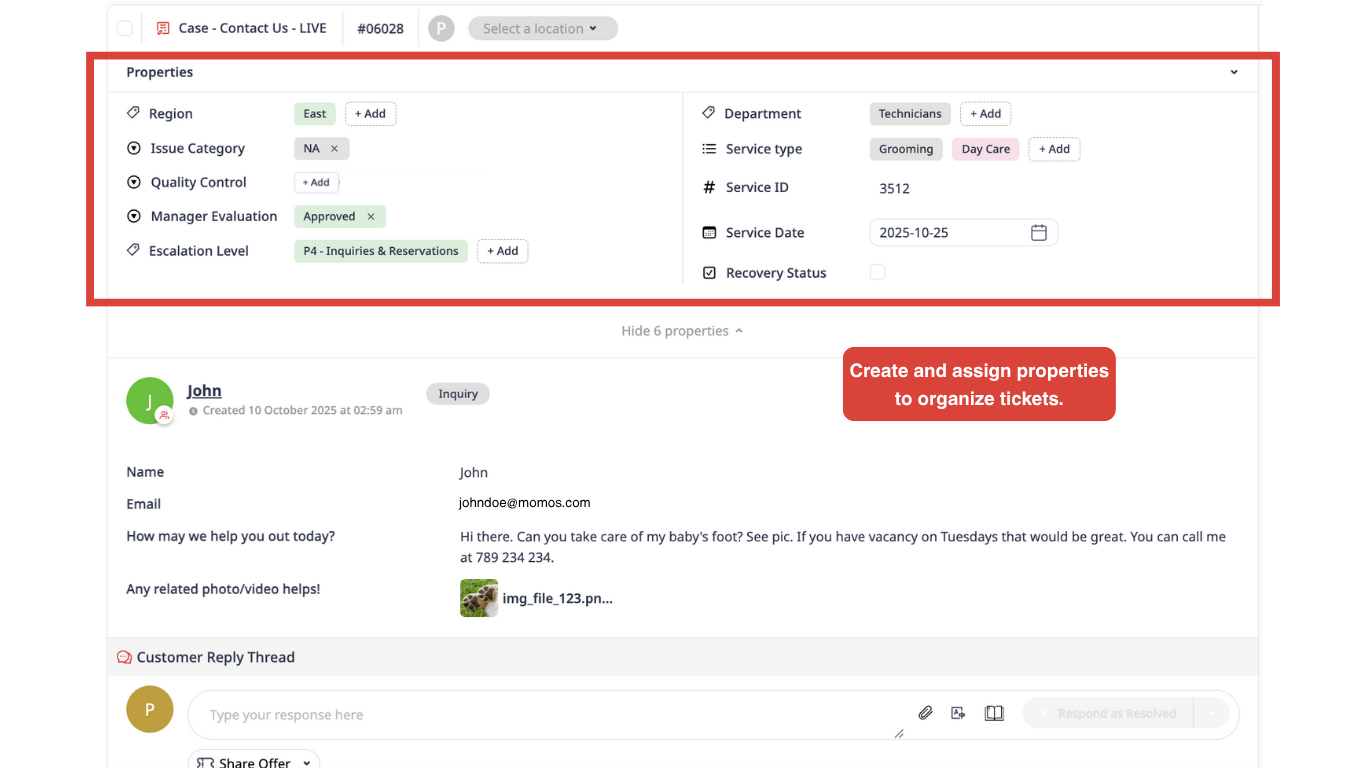Screen dimensions: 1366x768
Task: Remove the Approved tag from Manager Evaluation
Action: pos(370,216)
